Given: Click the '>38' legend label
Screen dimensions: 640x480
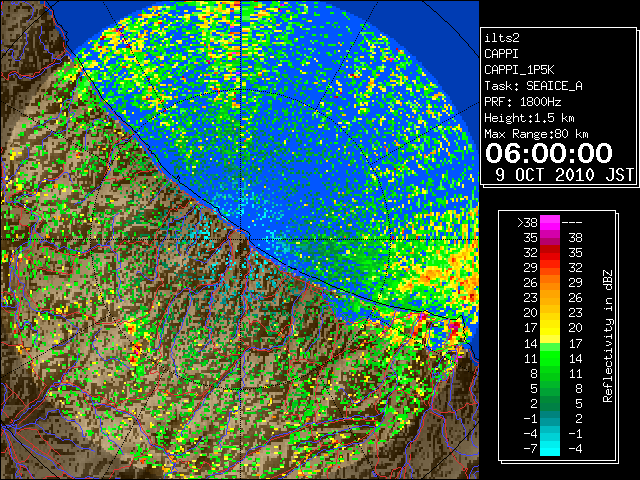Looking at the screenshot, I should (527, 222).
